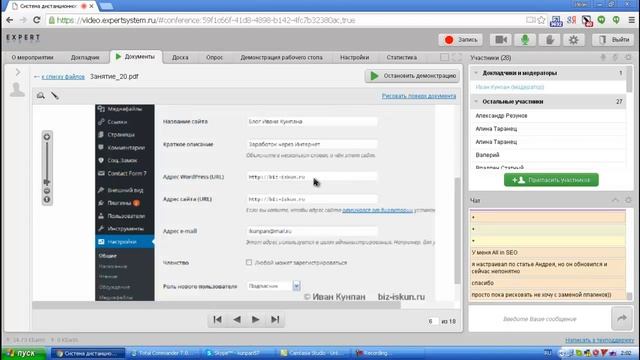Open the О мероприятии tab
This screenshot has height=360, width=640.
click(32, 58)
